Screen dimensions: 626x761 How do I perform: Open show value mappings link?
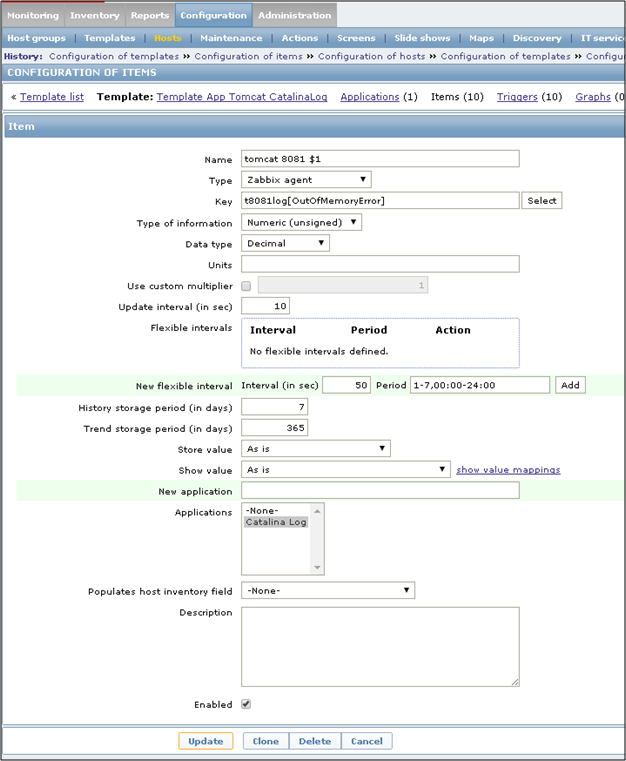tap(508, 470)
